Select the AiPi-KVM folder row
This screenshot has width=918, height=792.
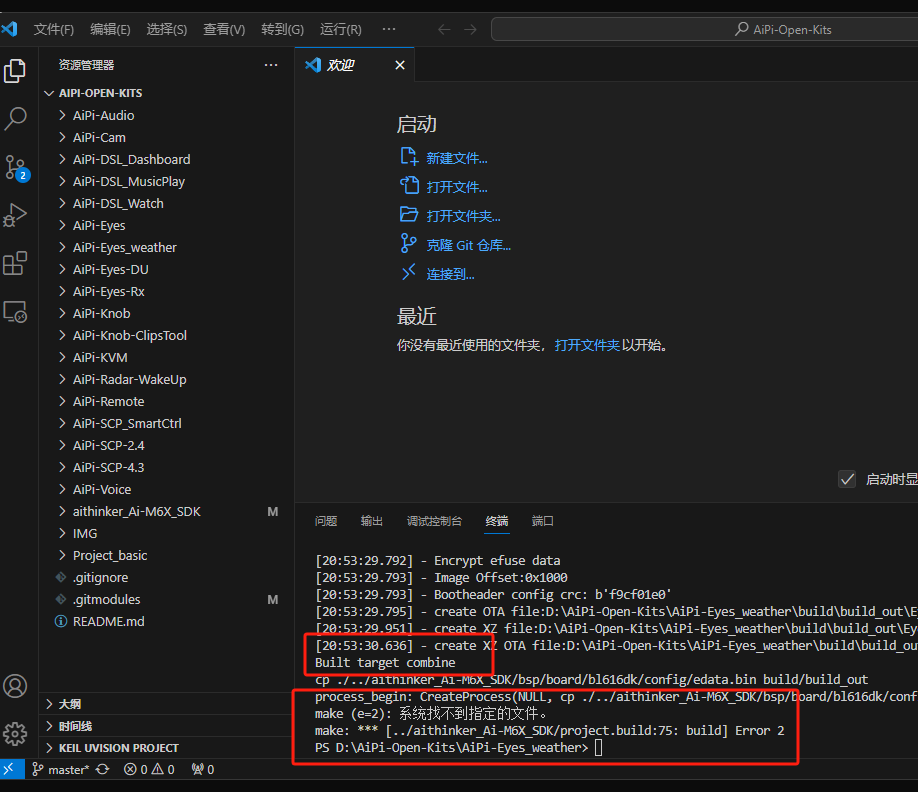click(x=166, y=358)
